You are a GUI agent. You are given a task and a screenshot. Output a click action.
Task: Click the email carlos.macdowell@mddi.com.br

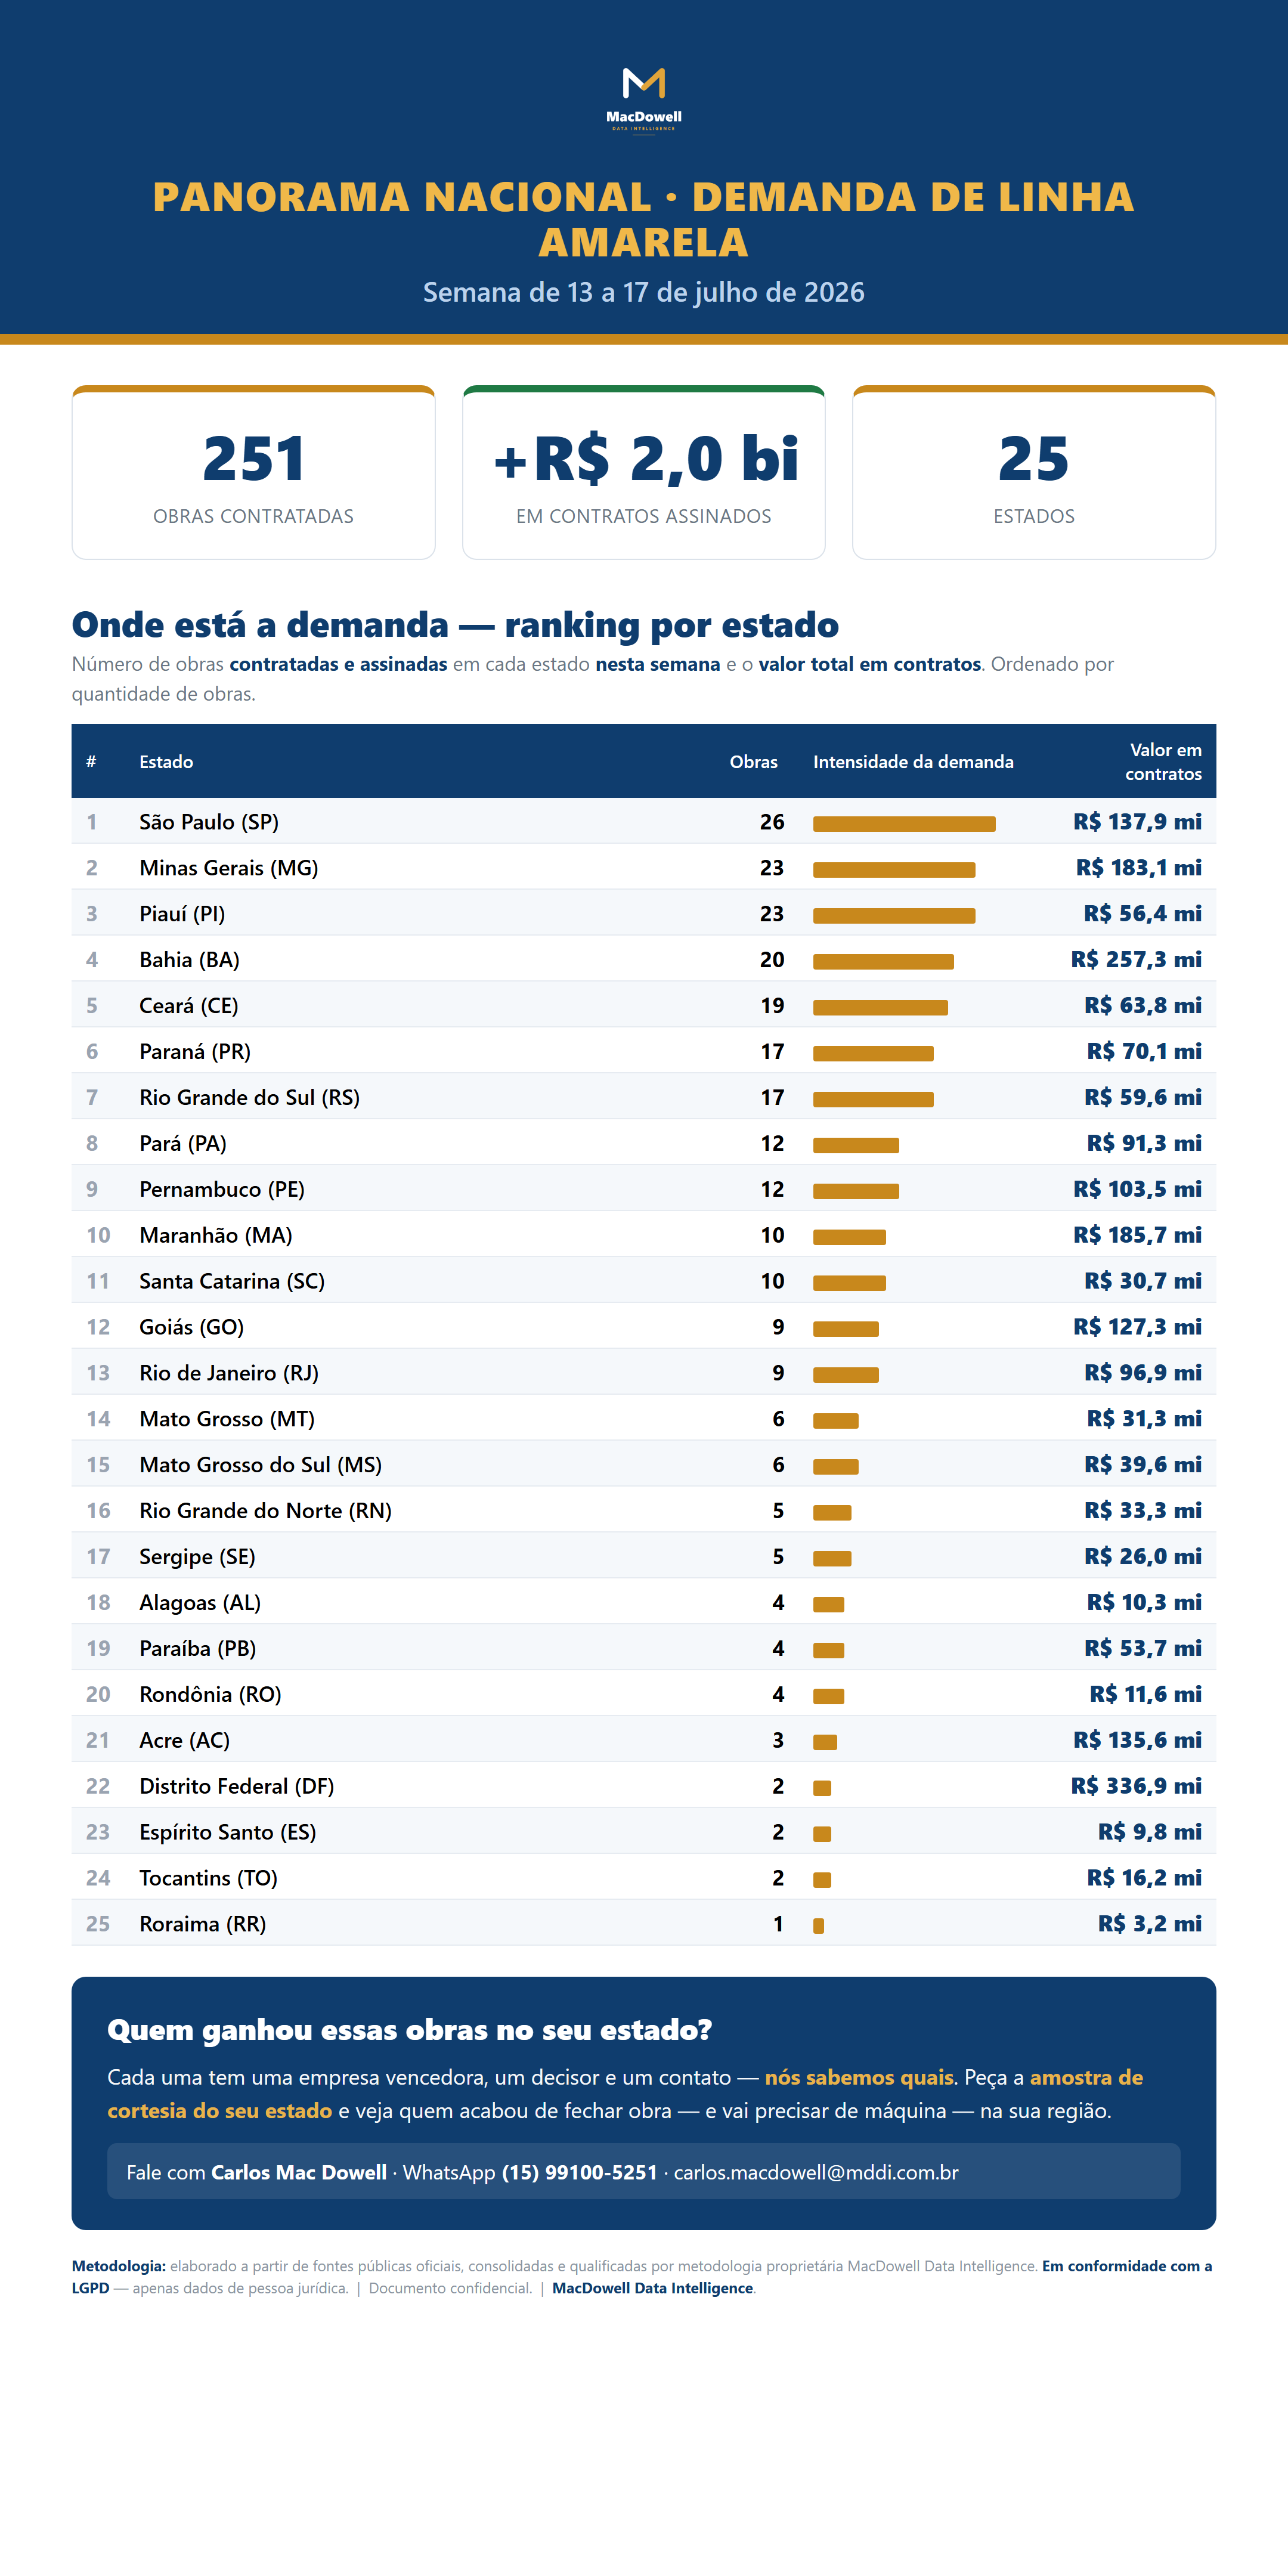tap(816, 2173)
